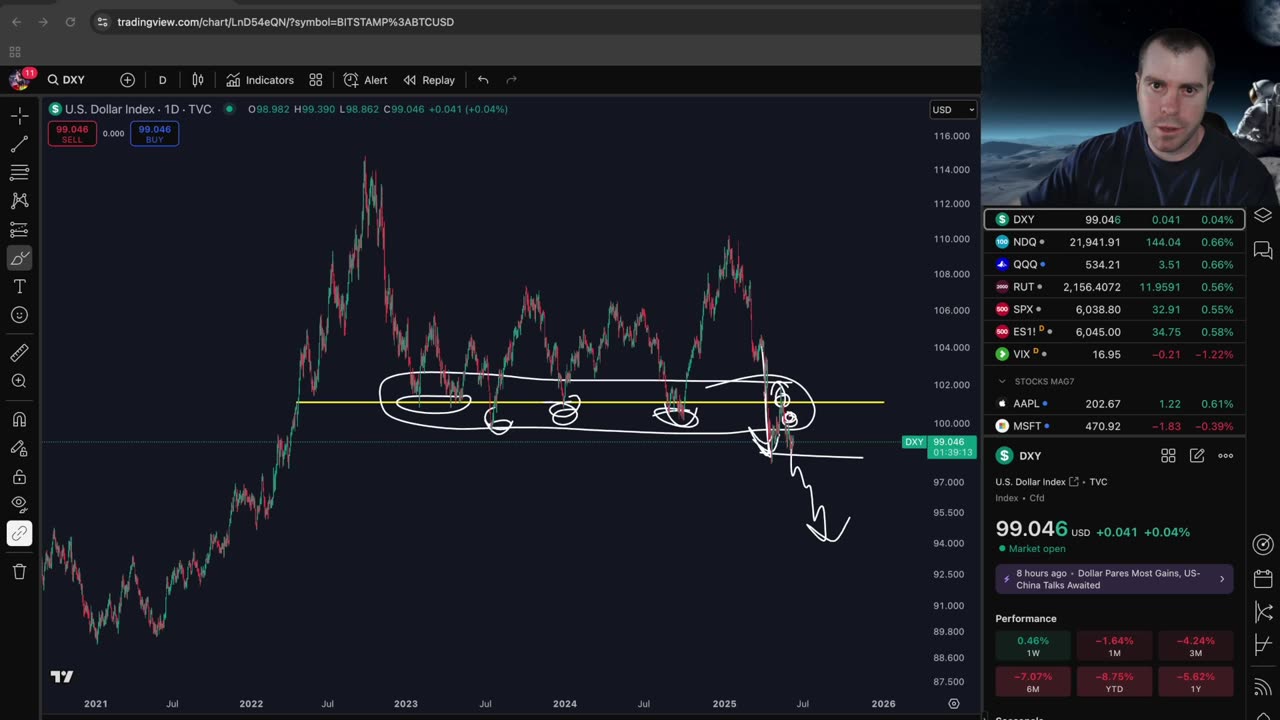Viewport: 1280px width, 720px height.
Task: Toggle stay in drawing mode
Action: [x=19, y=448]
